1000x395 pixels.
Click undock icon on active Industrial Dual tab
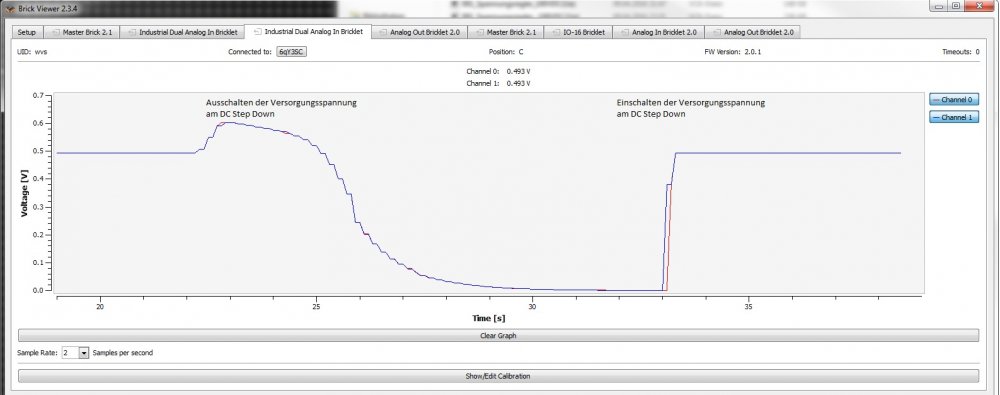(257, 31)
